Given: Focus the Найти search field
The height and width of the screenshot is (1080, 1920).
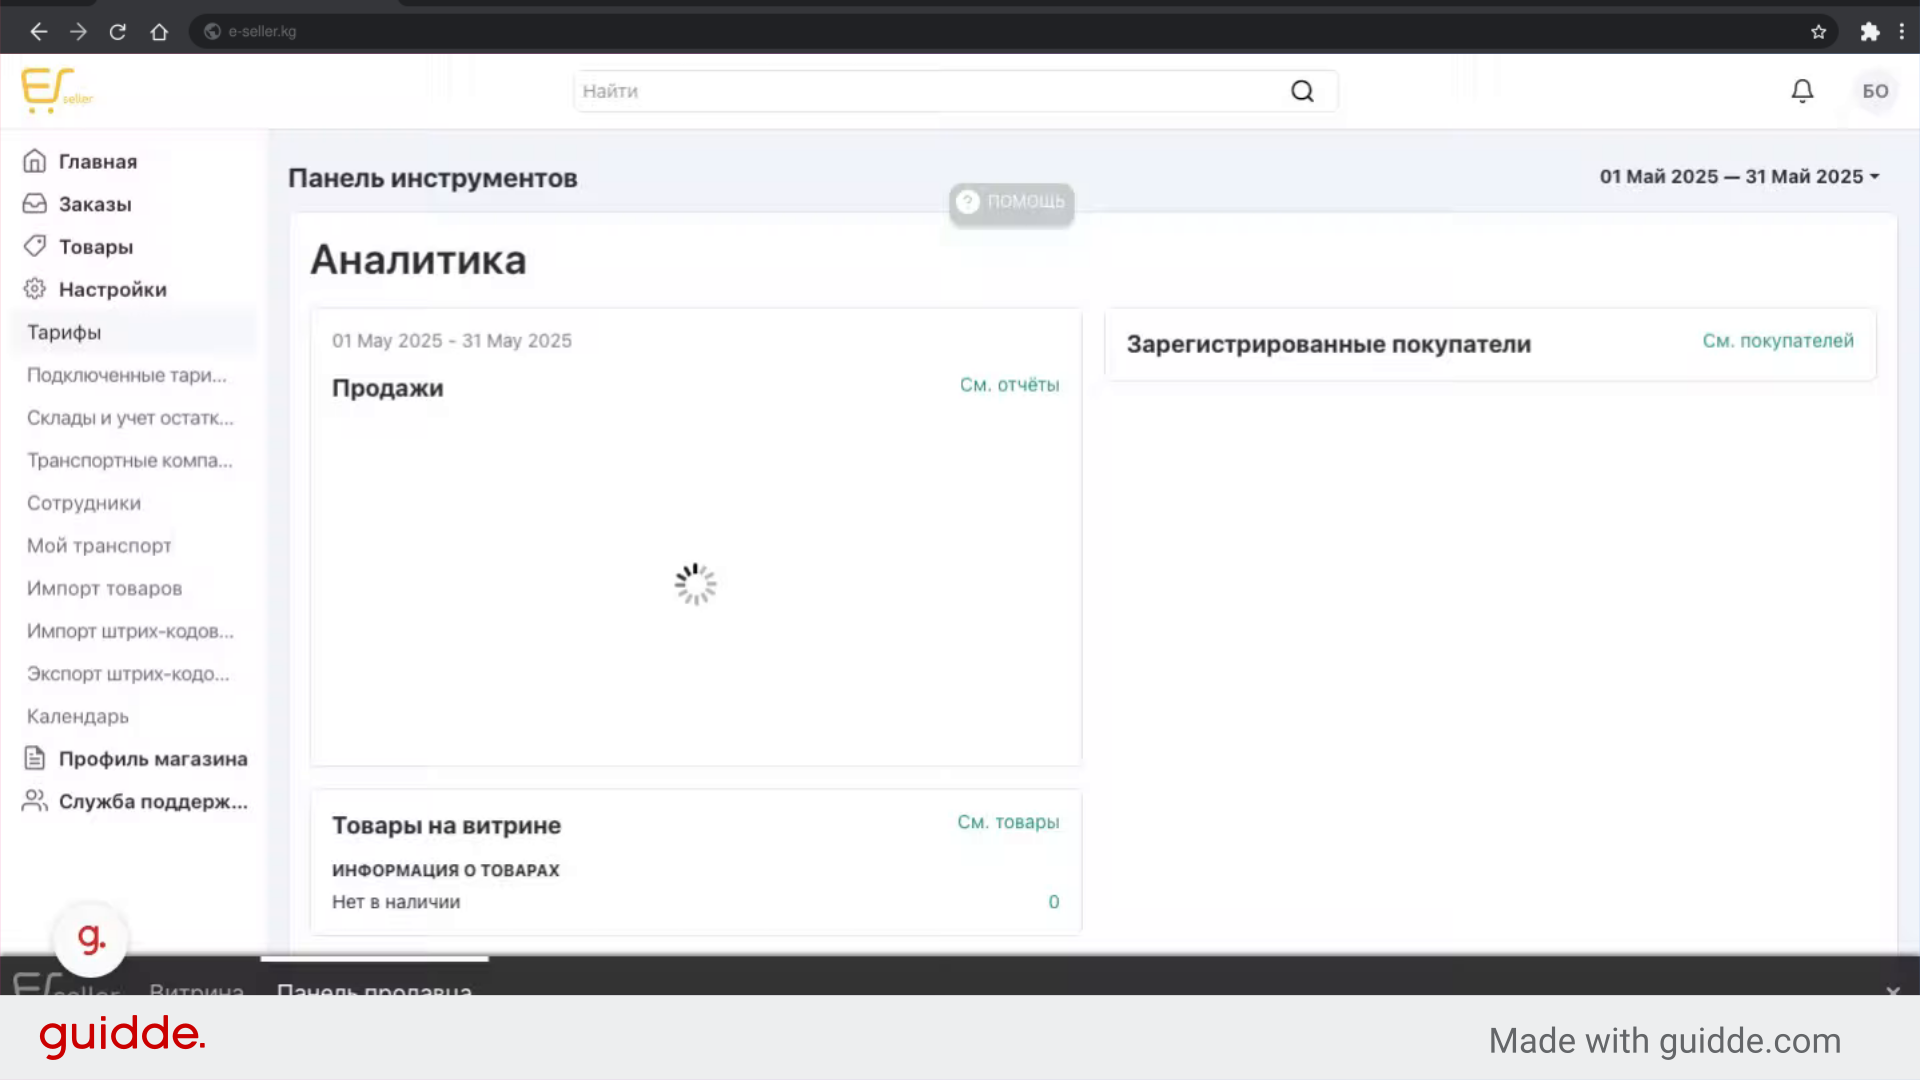Looking at the screenshot, I should pos(930,91).
